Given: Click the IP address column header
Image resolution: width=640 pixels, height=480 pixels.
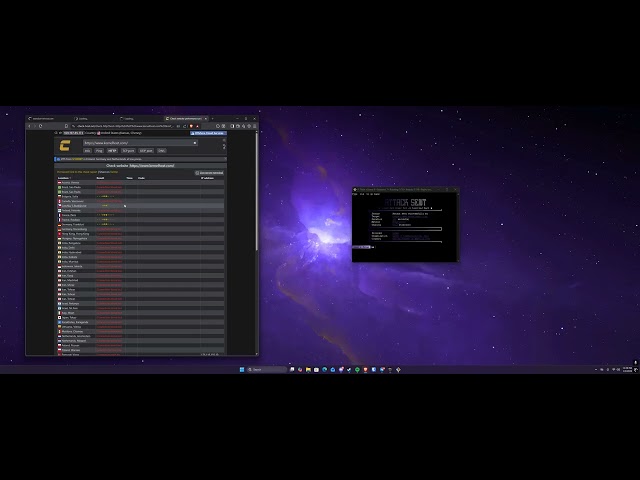Looking at the screenshot, I should tap(207, 178).
